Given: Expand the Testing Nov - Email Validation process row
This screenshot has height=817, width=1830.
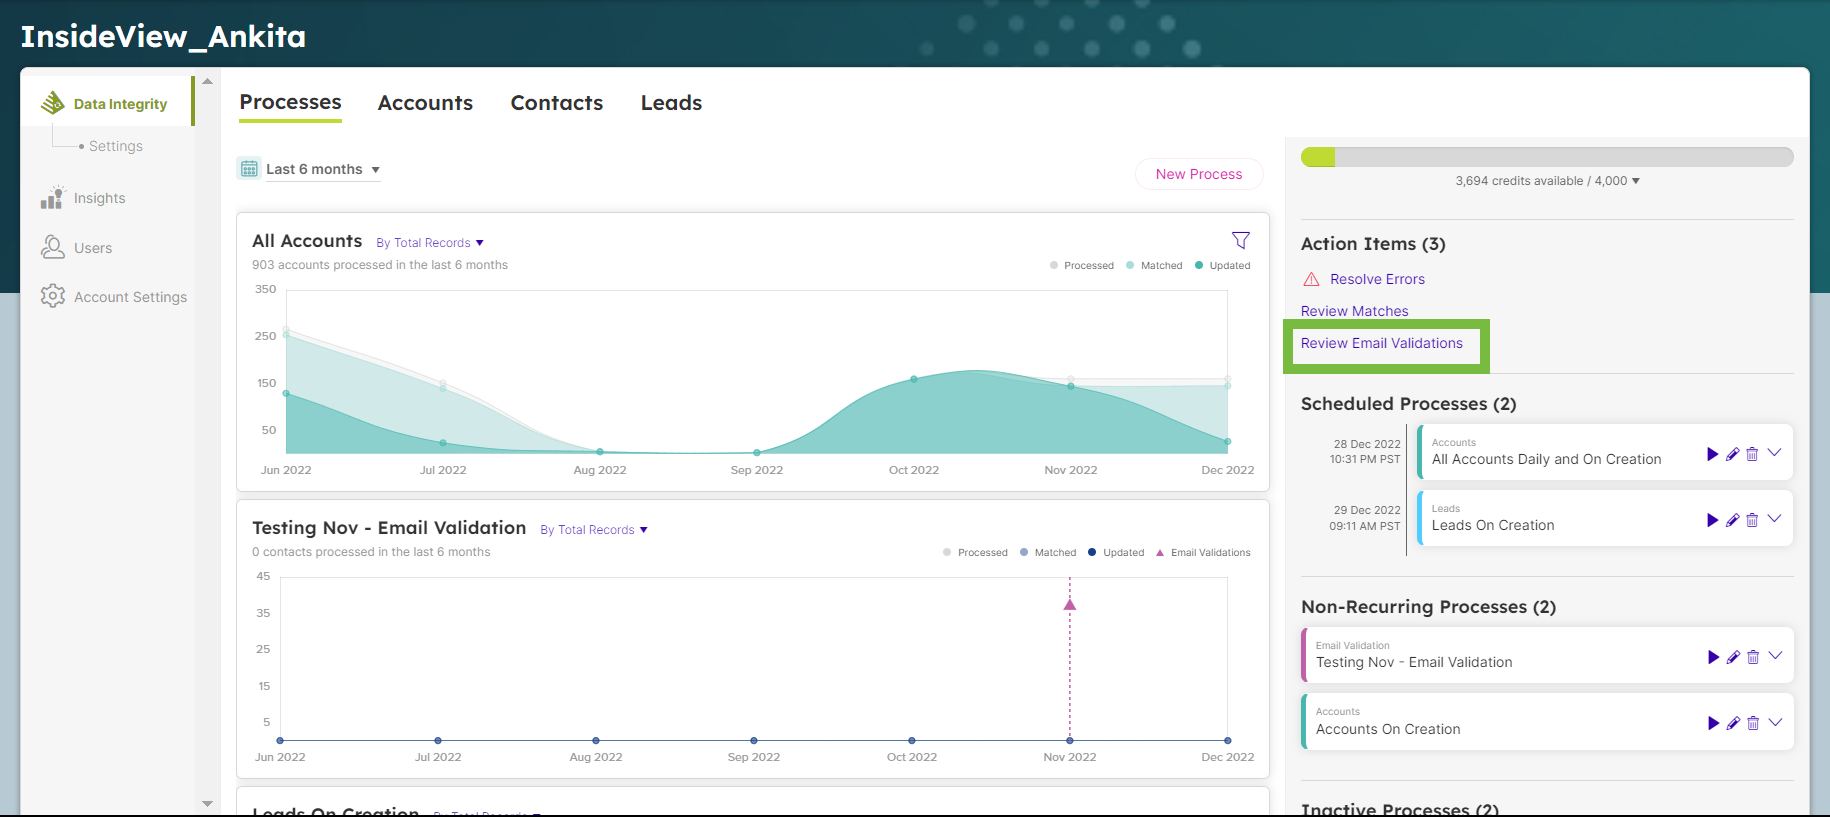Looking at the screenshot, I should click(1775, 656).
